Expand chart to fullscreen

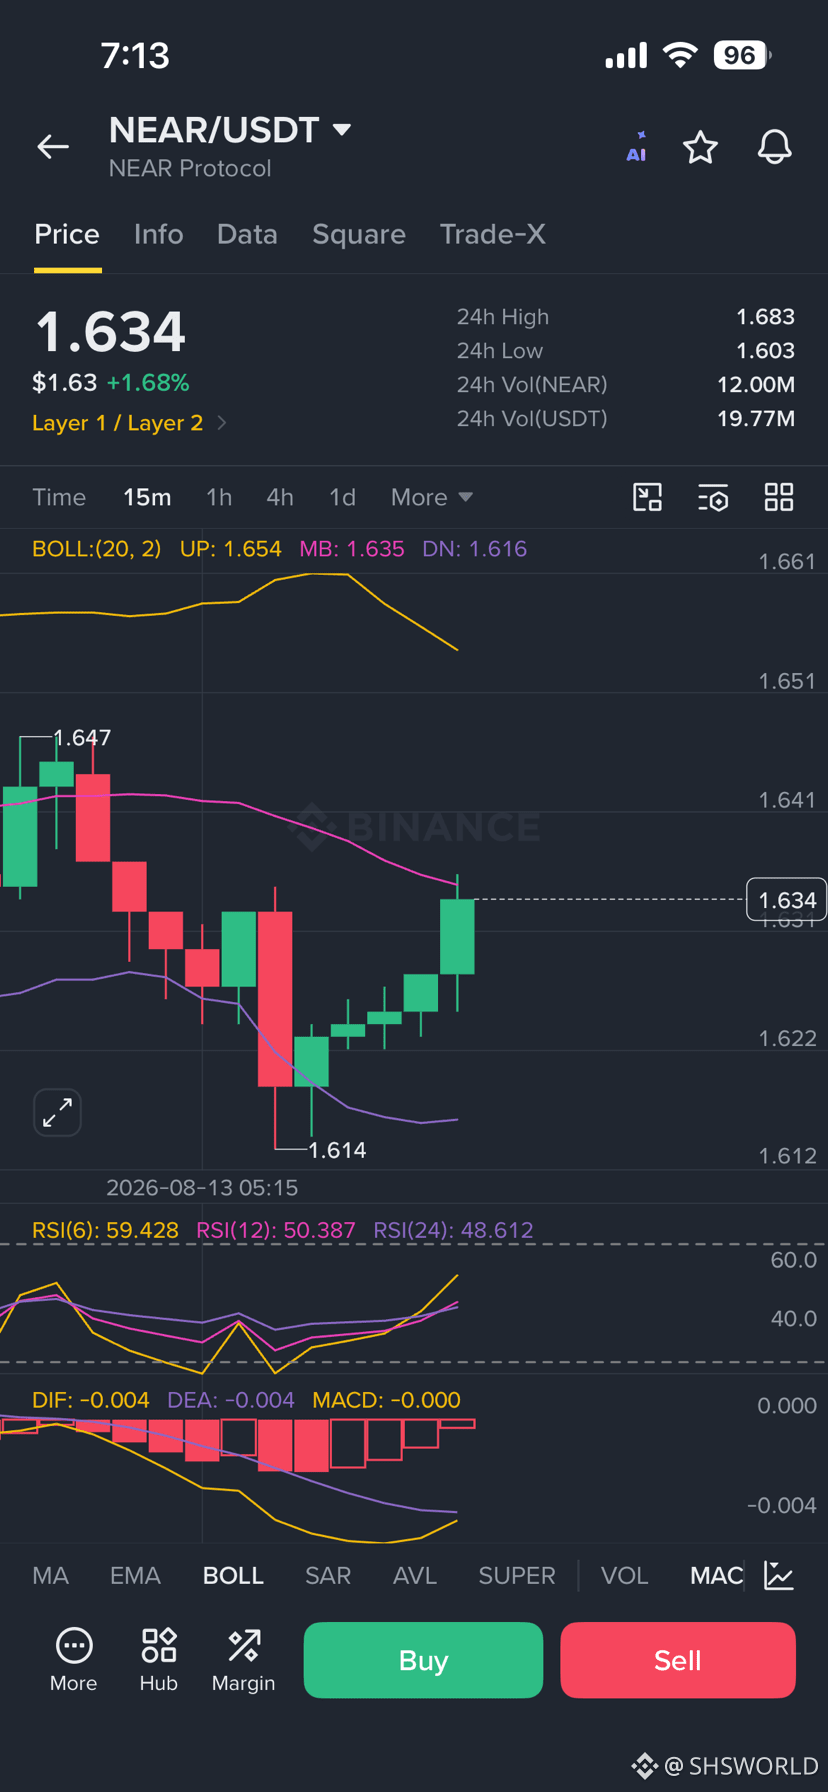[57, 1112]
